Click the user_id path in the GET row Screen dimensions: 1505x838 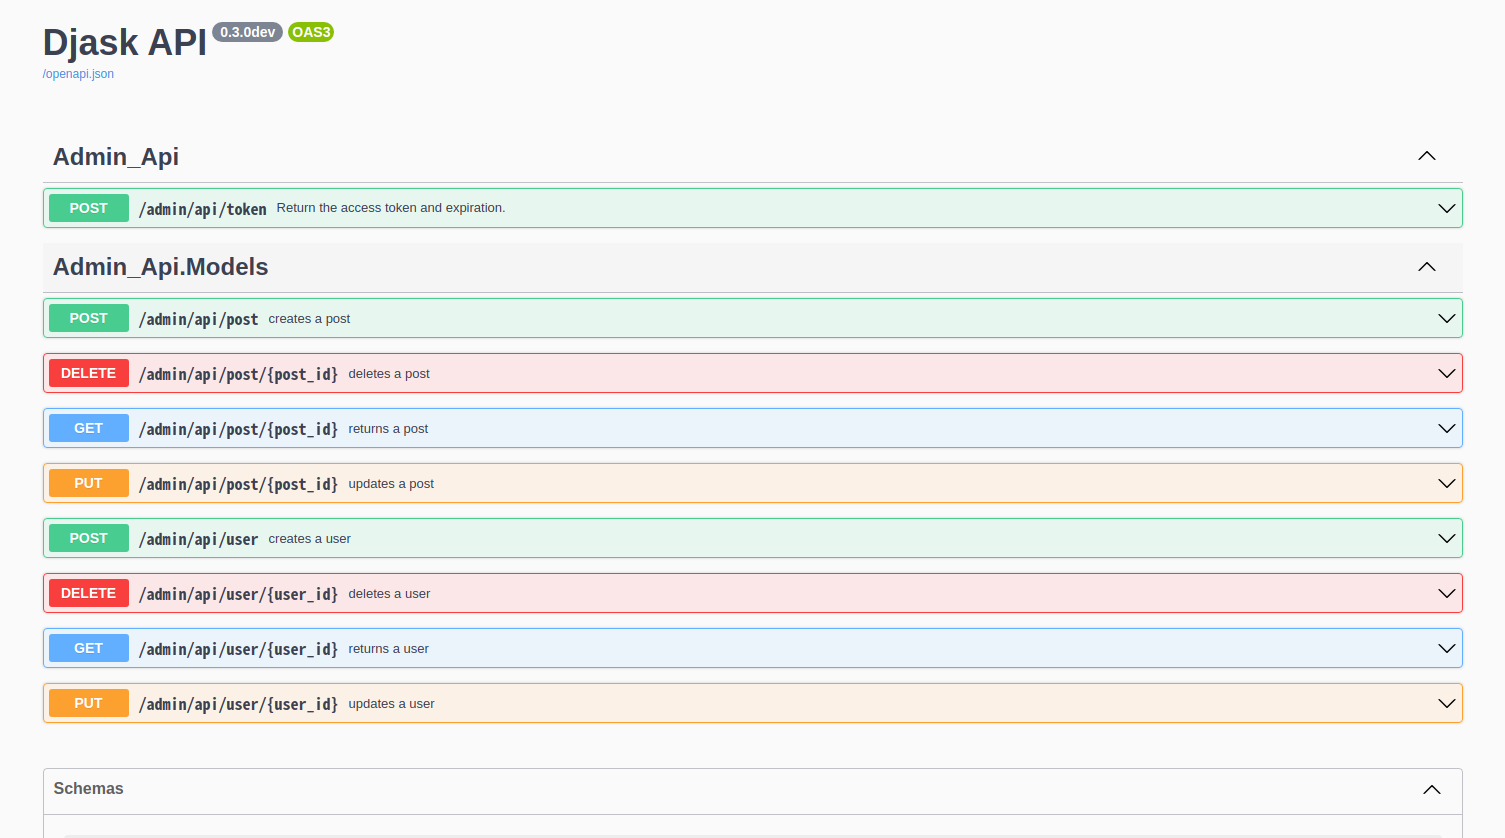point(239,649)
